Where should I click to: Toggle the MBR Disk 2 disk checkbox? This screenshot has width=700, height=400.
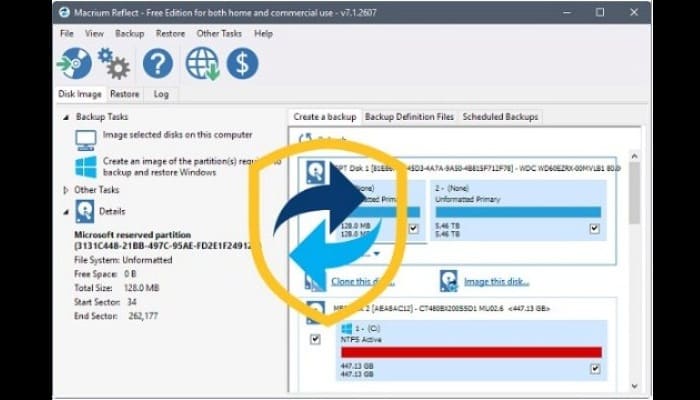pyautogui.click(x=315, y=340)
